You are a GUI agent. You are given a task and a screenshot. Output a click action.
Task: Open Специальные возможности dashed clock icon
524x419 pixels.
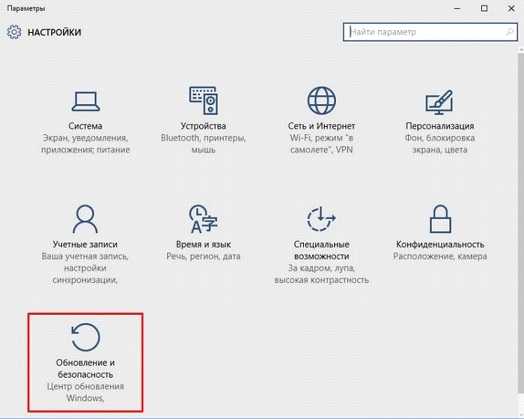(321, 219)
